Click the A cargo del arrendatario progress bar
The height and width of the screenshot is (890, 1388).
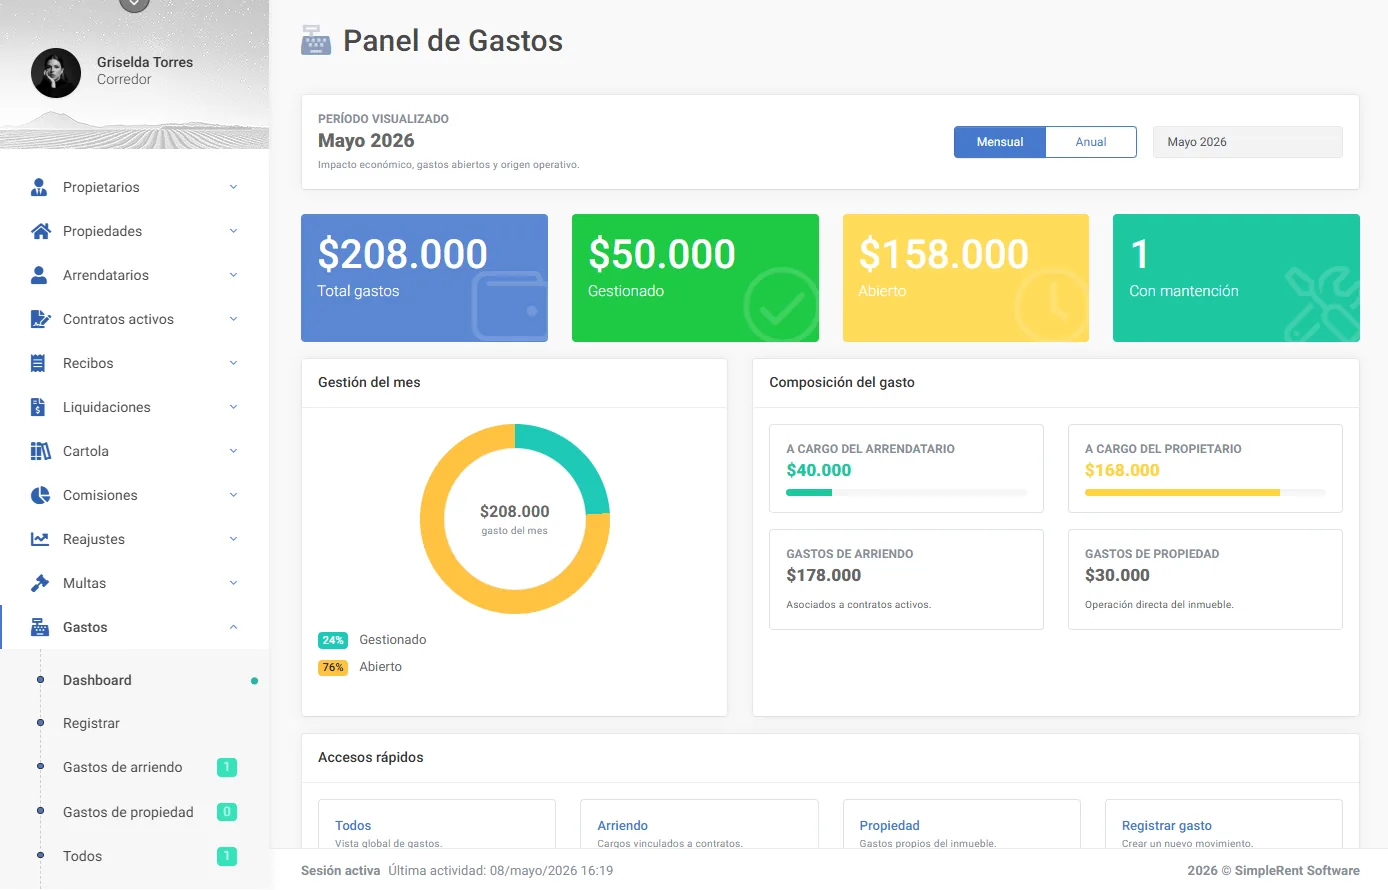coord(906,492)
